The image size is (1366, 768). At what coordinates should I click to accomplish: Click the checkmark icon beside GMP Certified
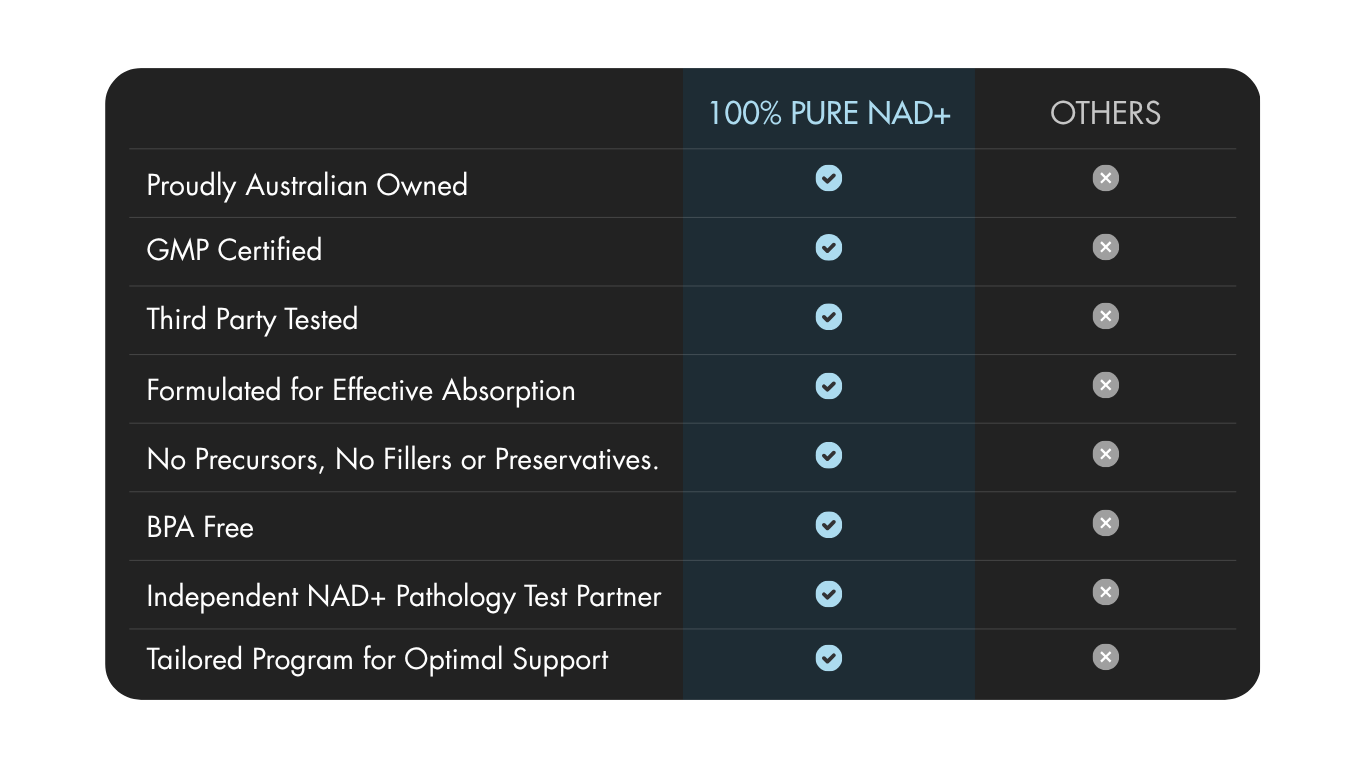point(829,248)
